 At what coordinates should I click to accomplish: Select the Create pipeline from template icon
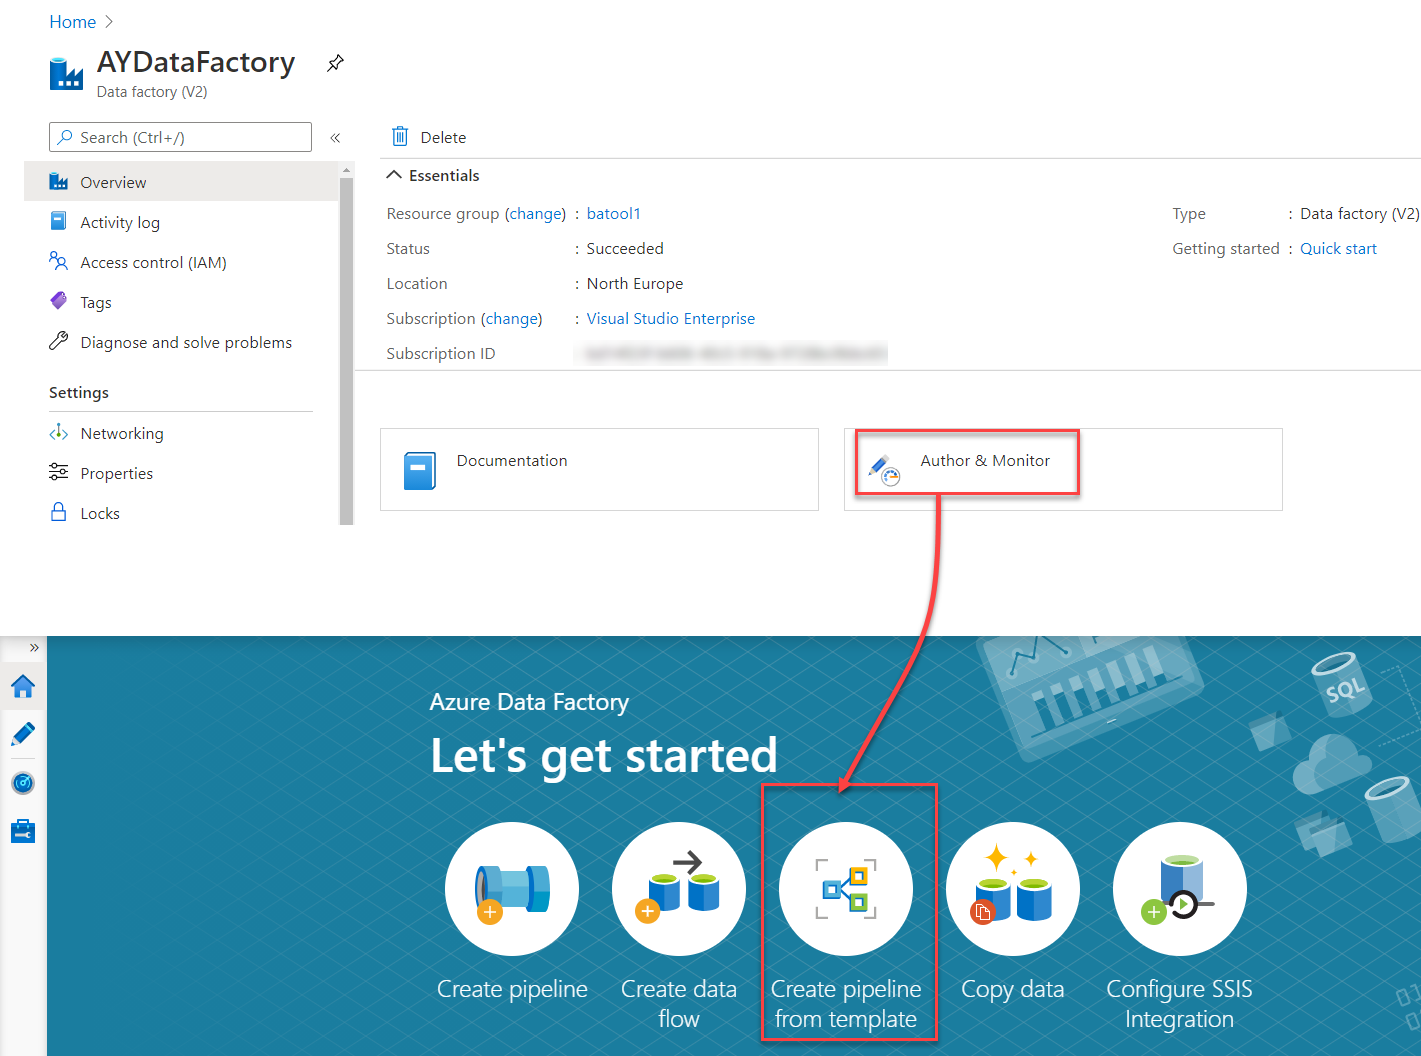point(847,888)
